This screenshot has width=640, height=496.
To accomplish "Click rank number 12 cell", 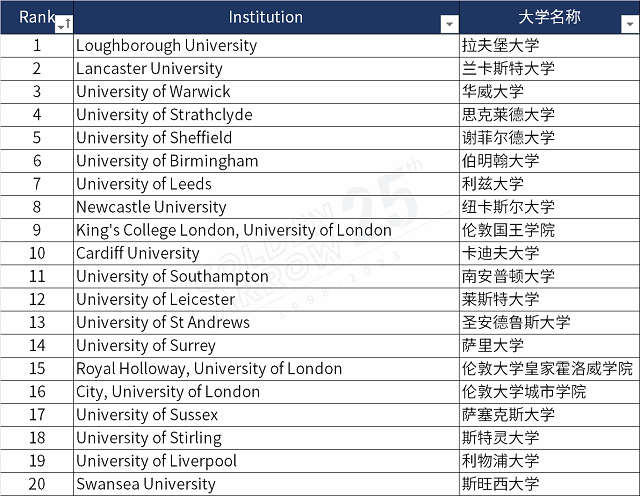I will click(x=37, y=299).
